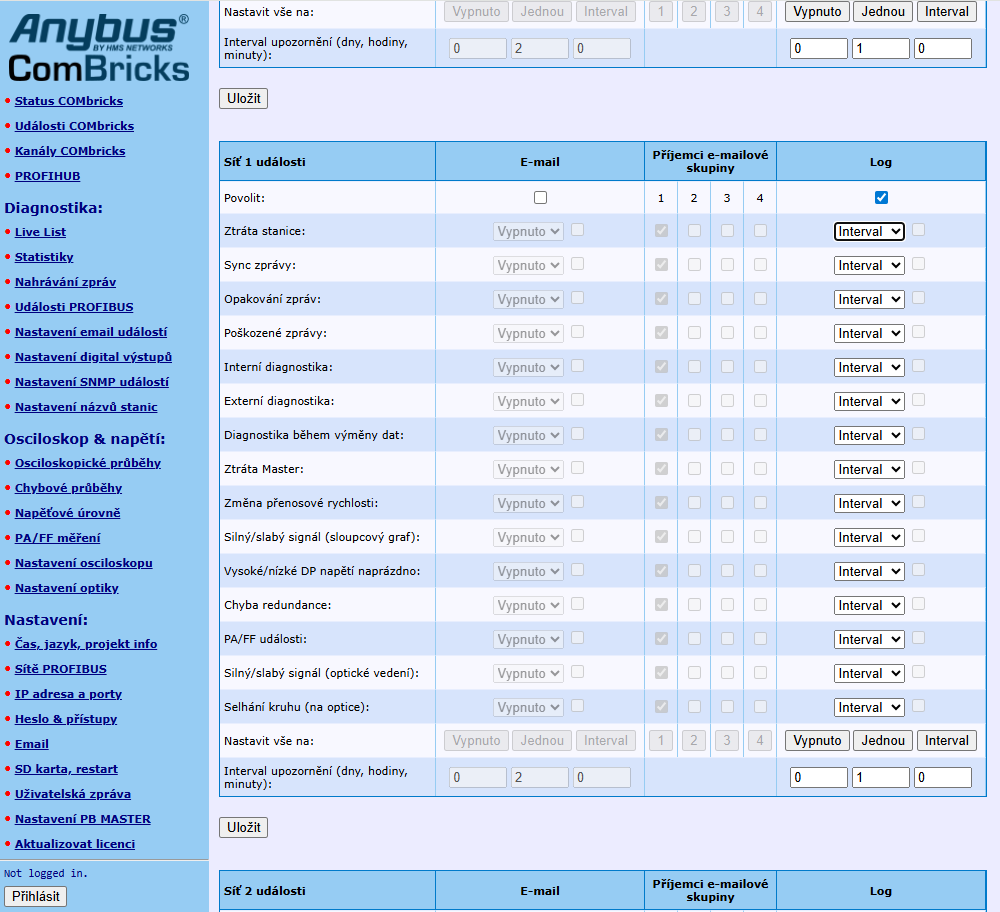Focus Síť 1 Log interval hours field
Viewport: 1000px width, 912px height.
[x=880, y=777]
